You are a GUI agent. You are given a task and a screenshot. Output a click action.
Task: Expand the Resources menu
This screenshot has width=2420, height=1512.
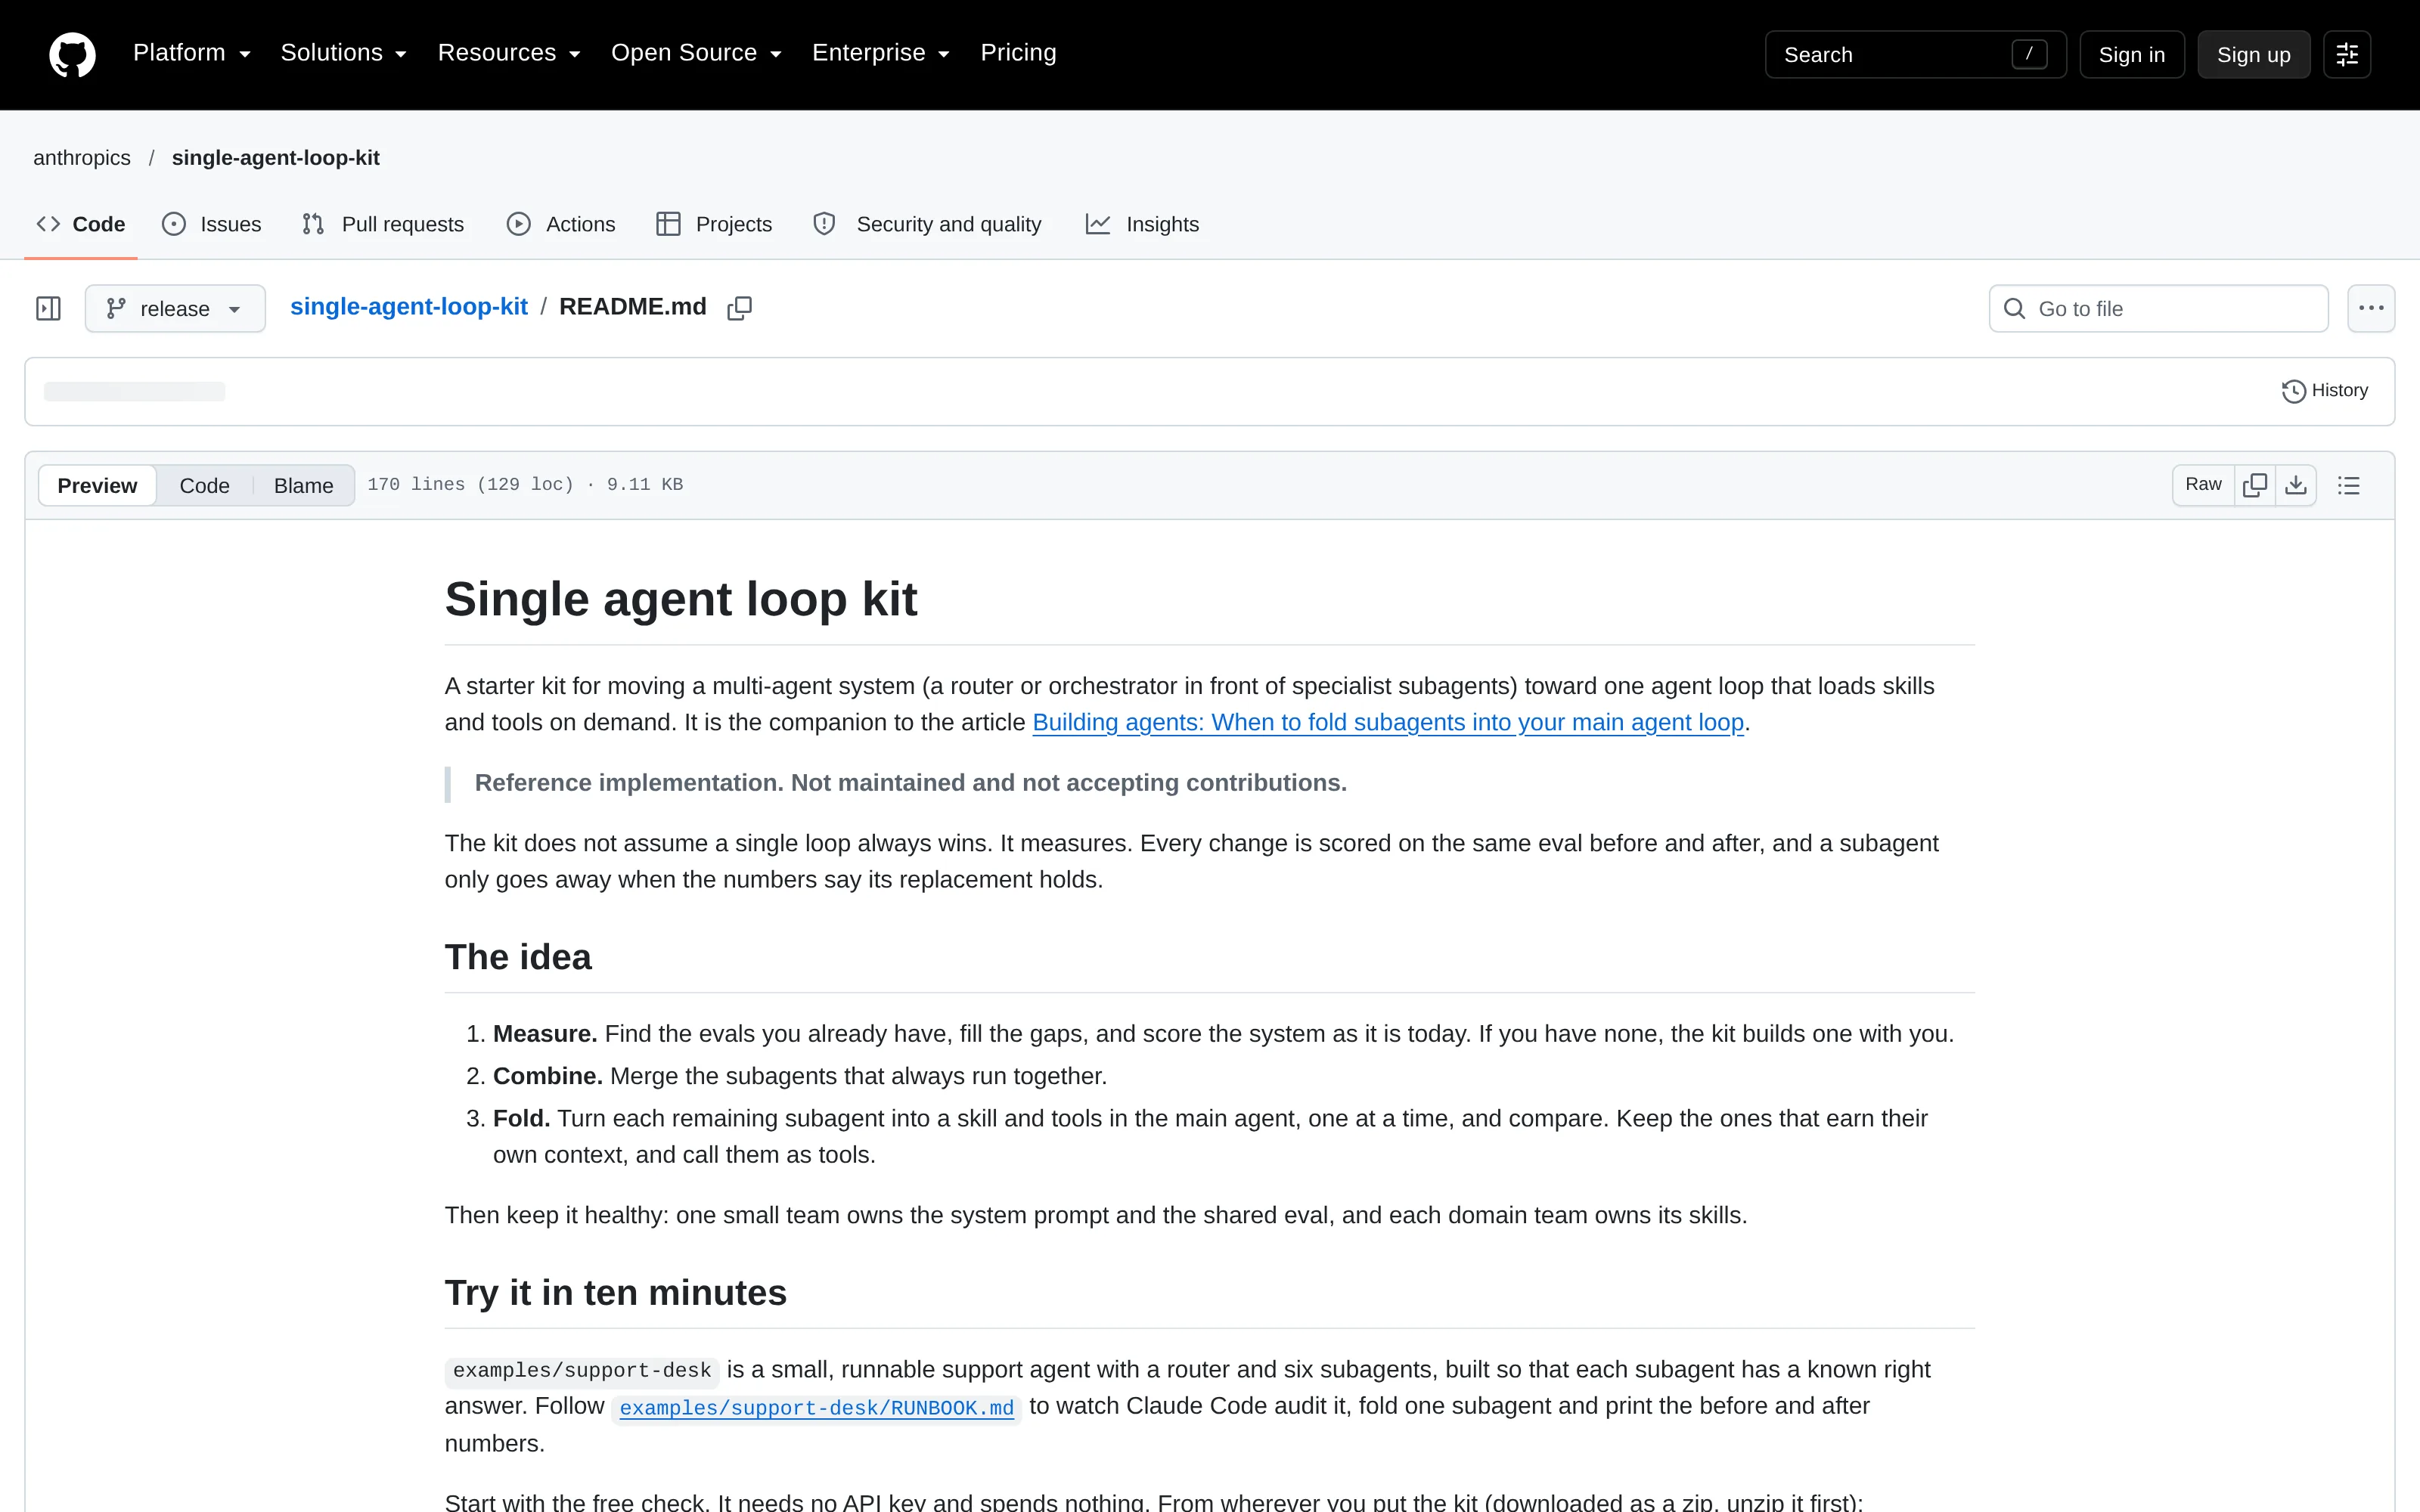509,53
